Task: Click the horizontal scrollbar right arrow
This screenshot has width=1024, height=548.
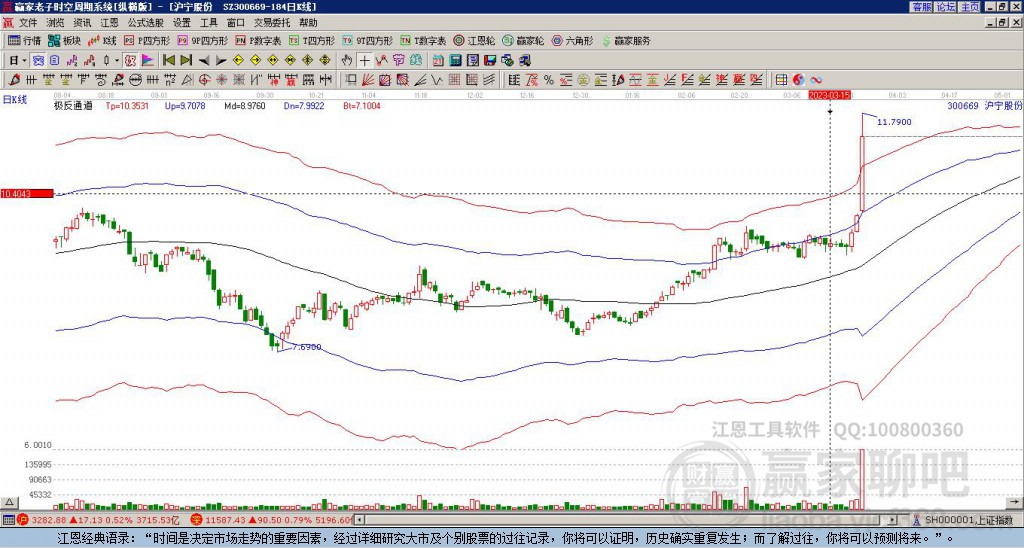Action: tap(893, 520)
